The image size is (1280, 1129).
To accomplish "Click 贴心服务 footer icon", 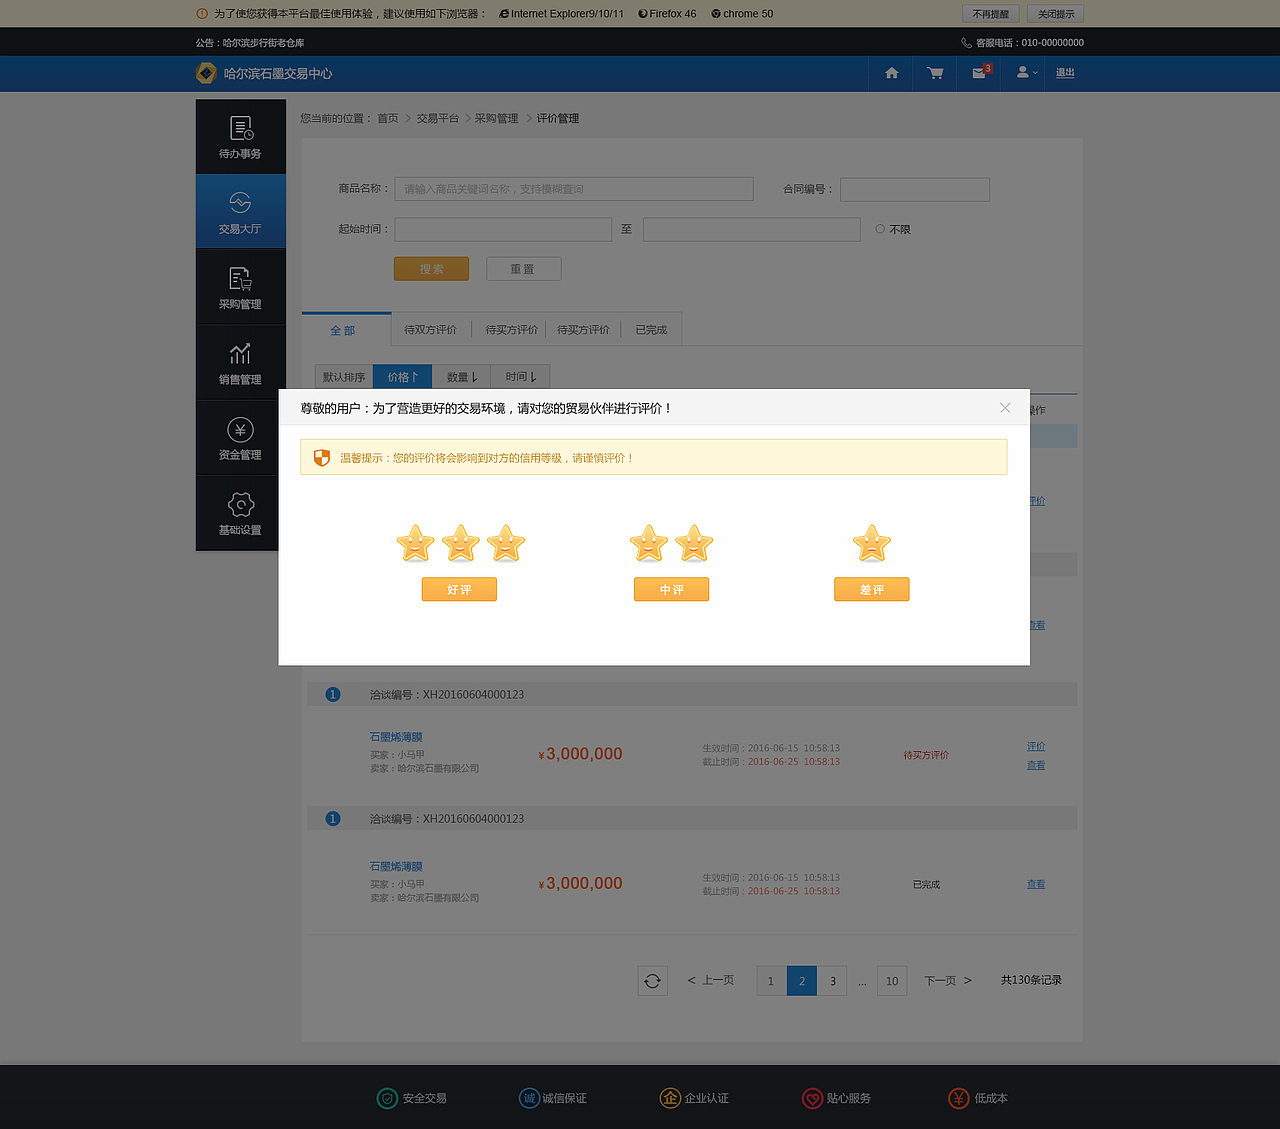I will click(812, 1098).
